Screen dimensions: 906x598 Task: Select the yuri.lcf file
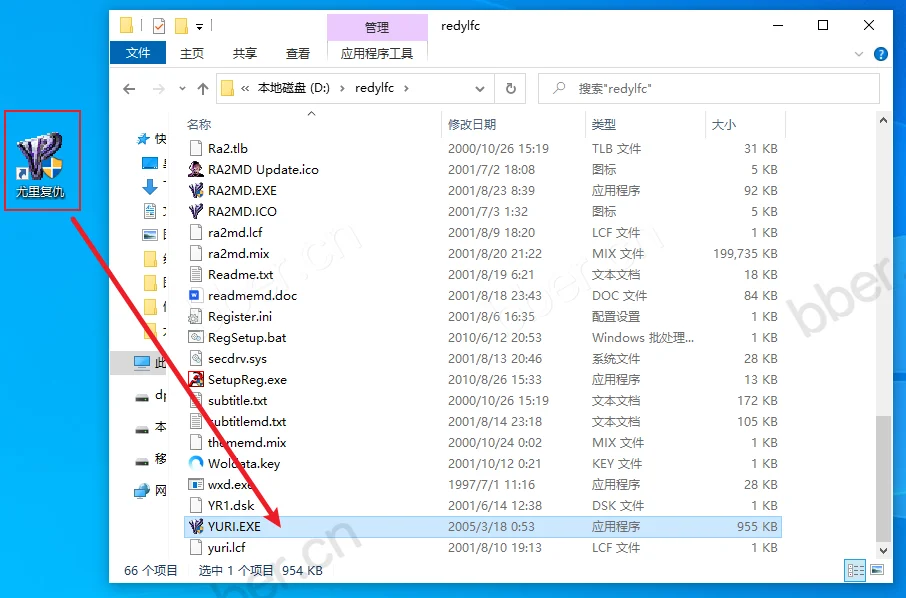(x=226, y=547)
